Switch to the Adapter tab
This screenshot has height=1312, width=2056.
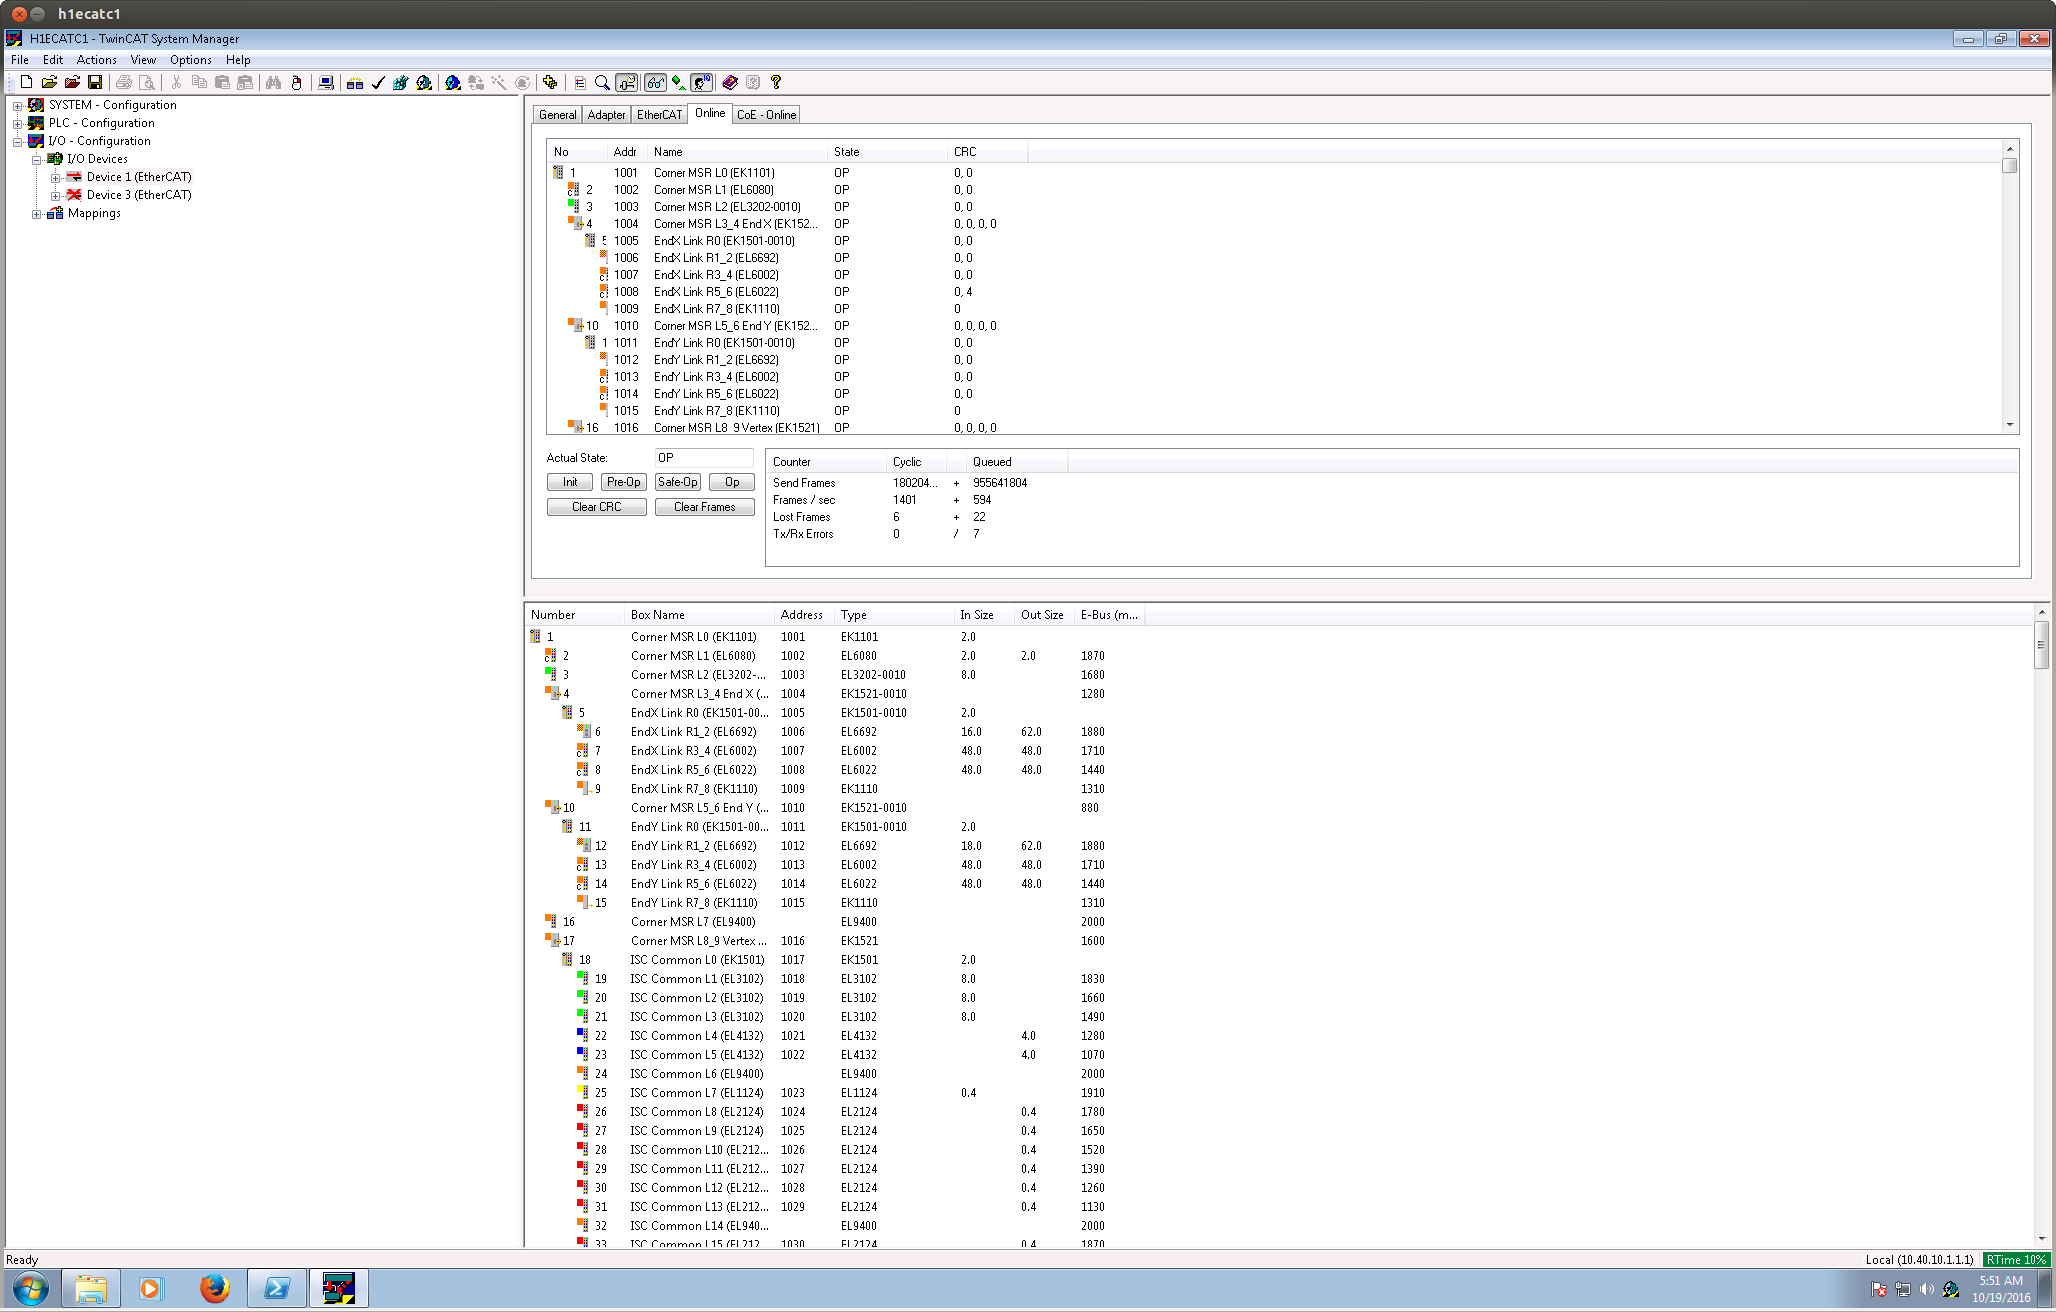click(606, 115)
